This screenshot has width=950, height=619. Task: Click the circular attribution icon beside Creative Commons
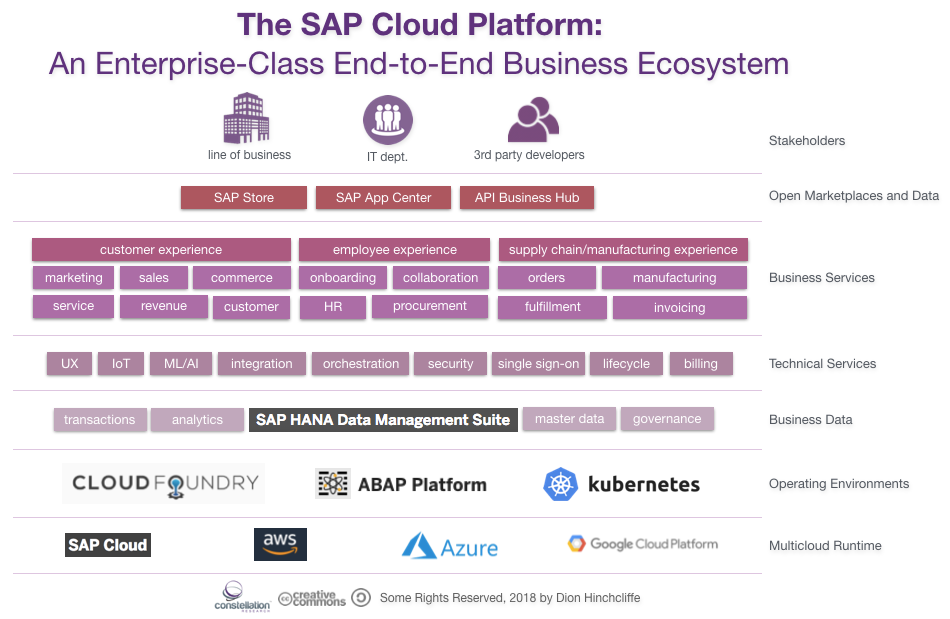tap(361, 598)
